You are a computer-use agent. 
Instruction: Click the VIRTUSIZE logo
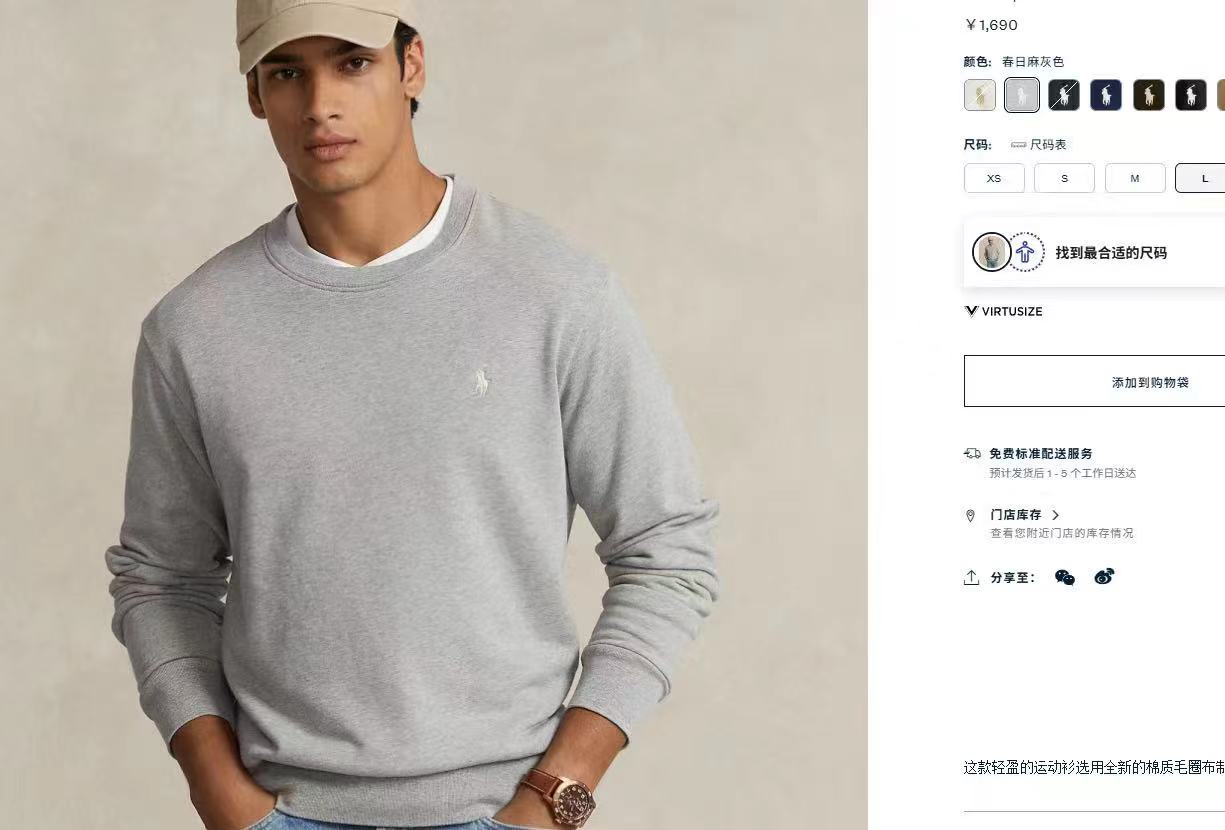(x=1003, y=311)
